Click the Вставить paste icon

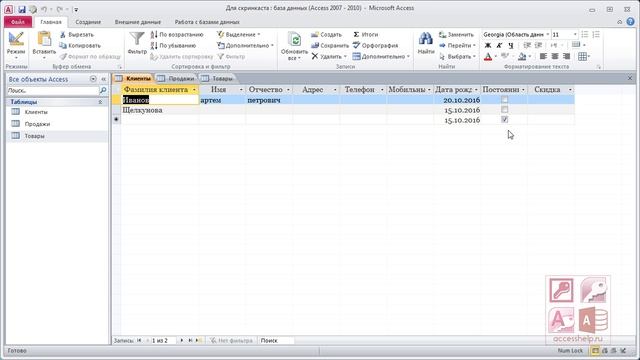click(x=44, y=40)
